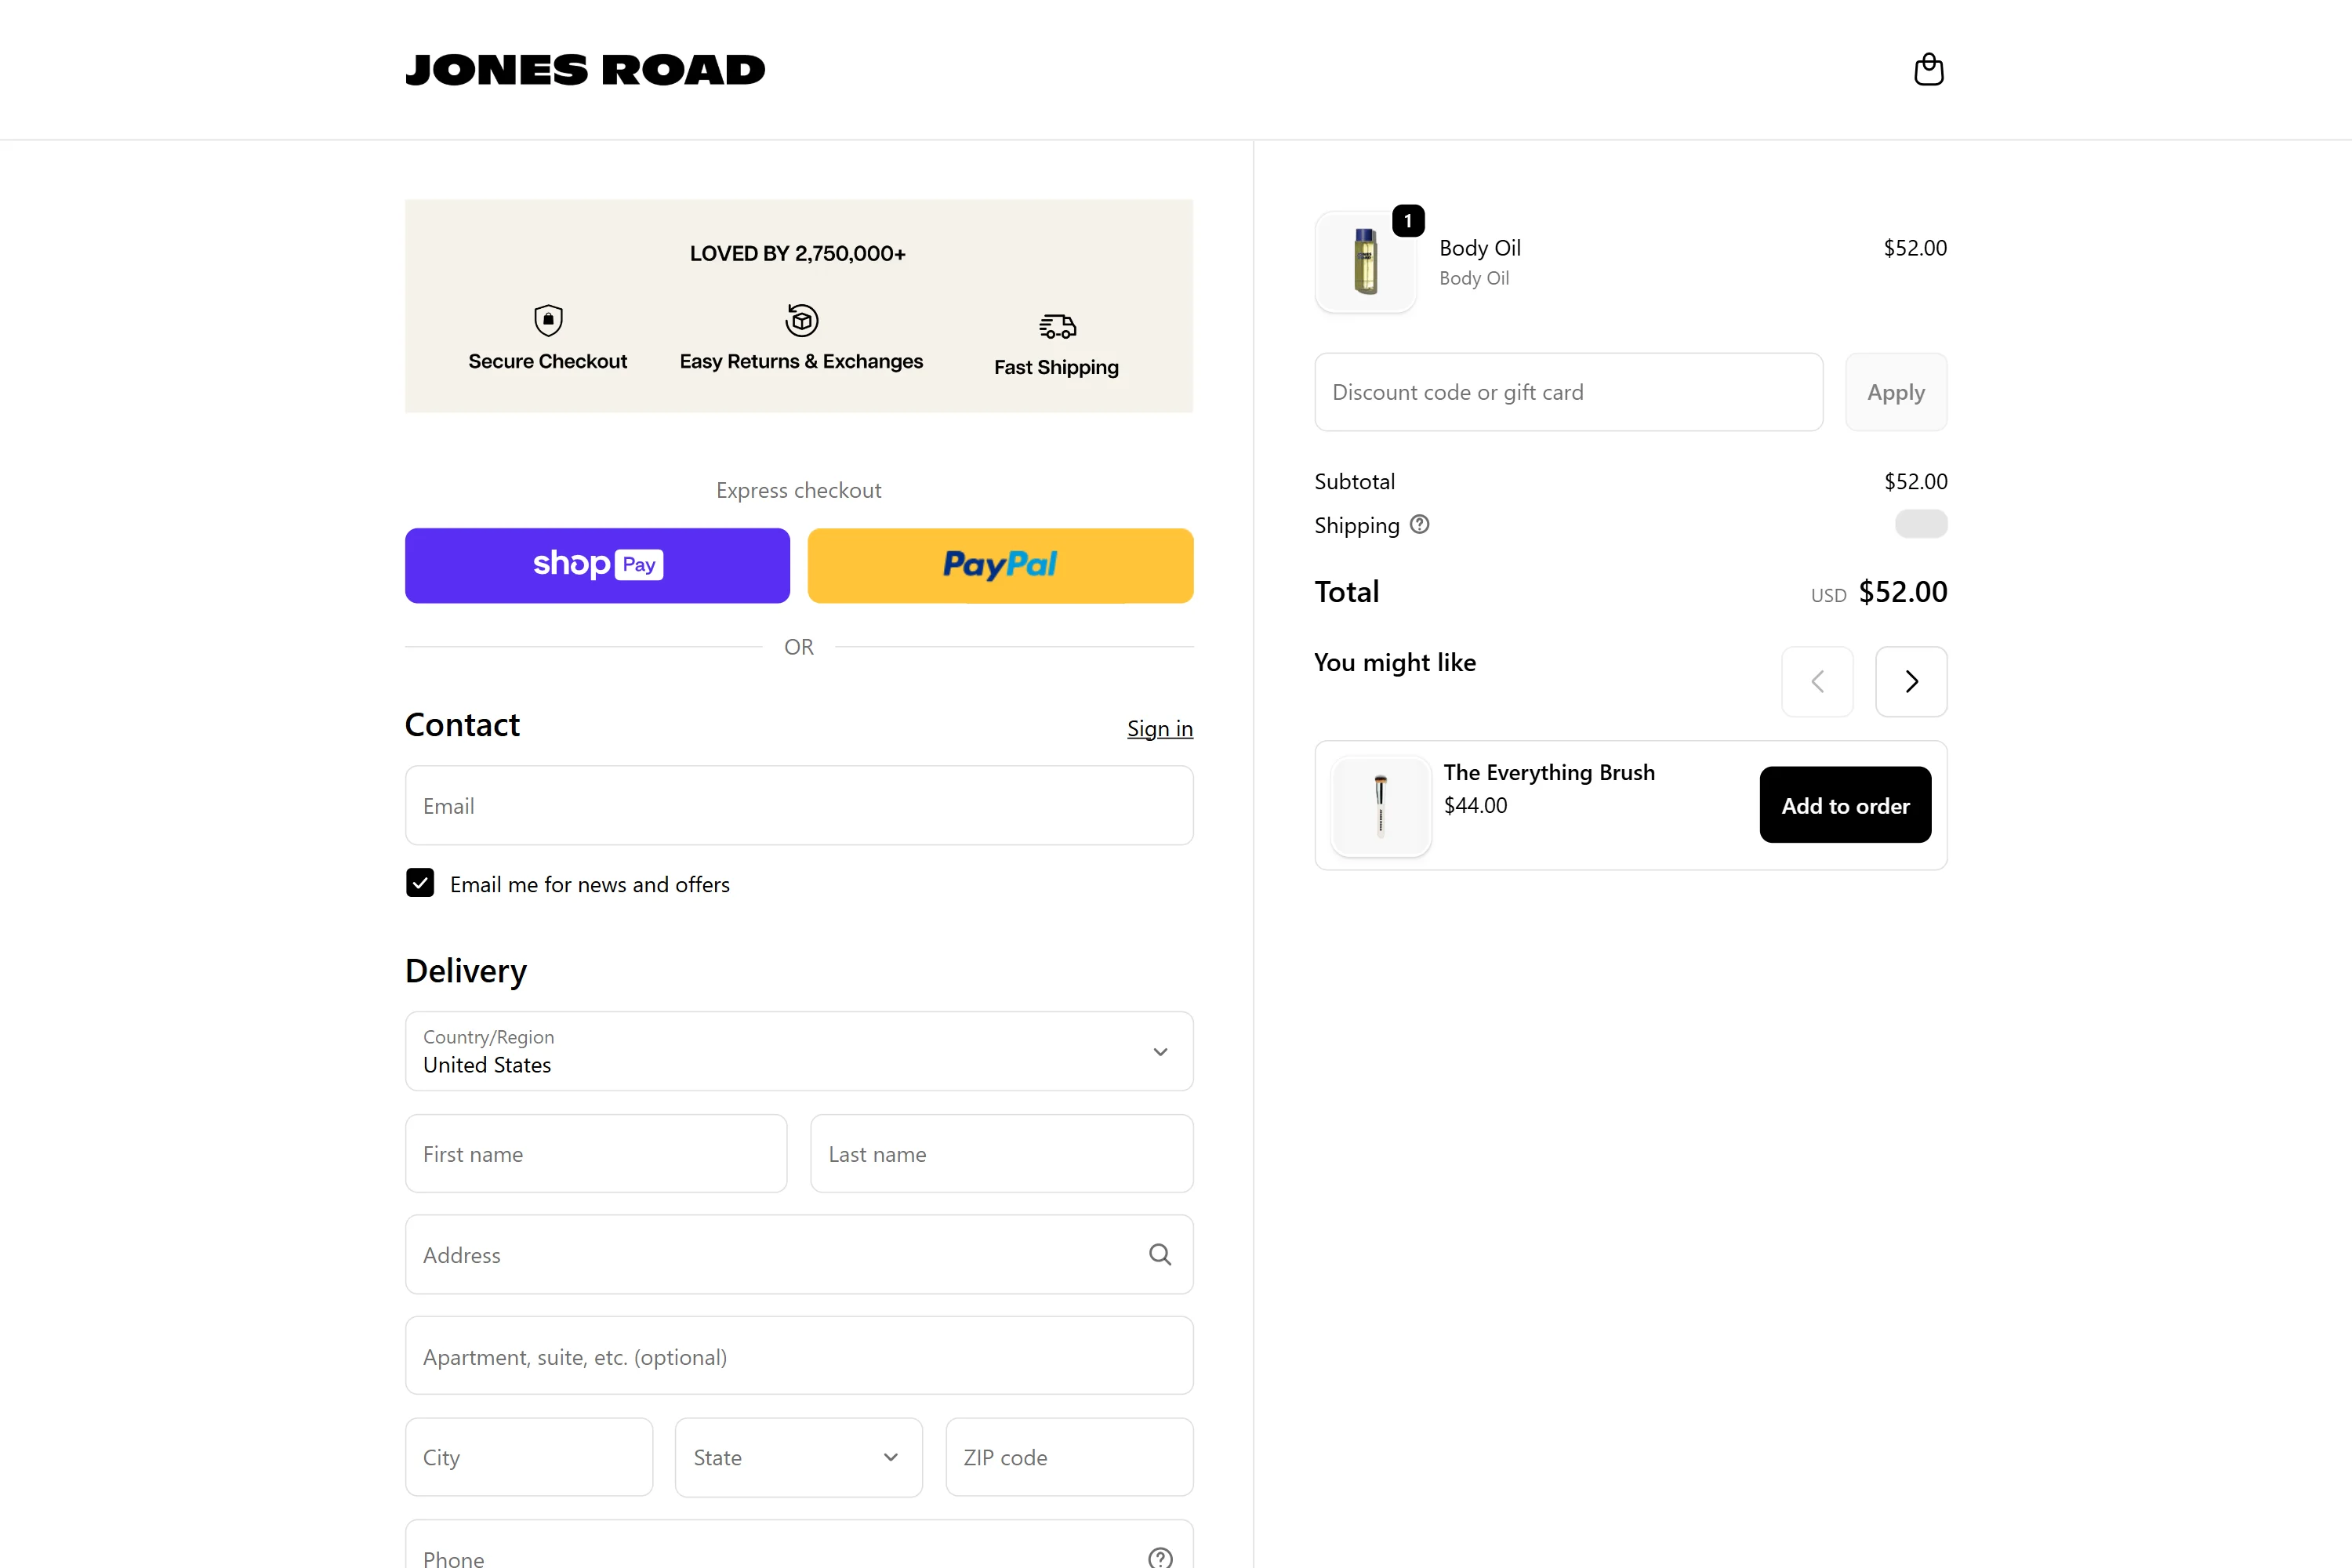This screenshot has width=2352, height=1568.
Task: Click the Phone field help icon
Action: point(1159,1556)
